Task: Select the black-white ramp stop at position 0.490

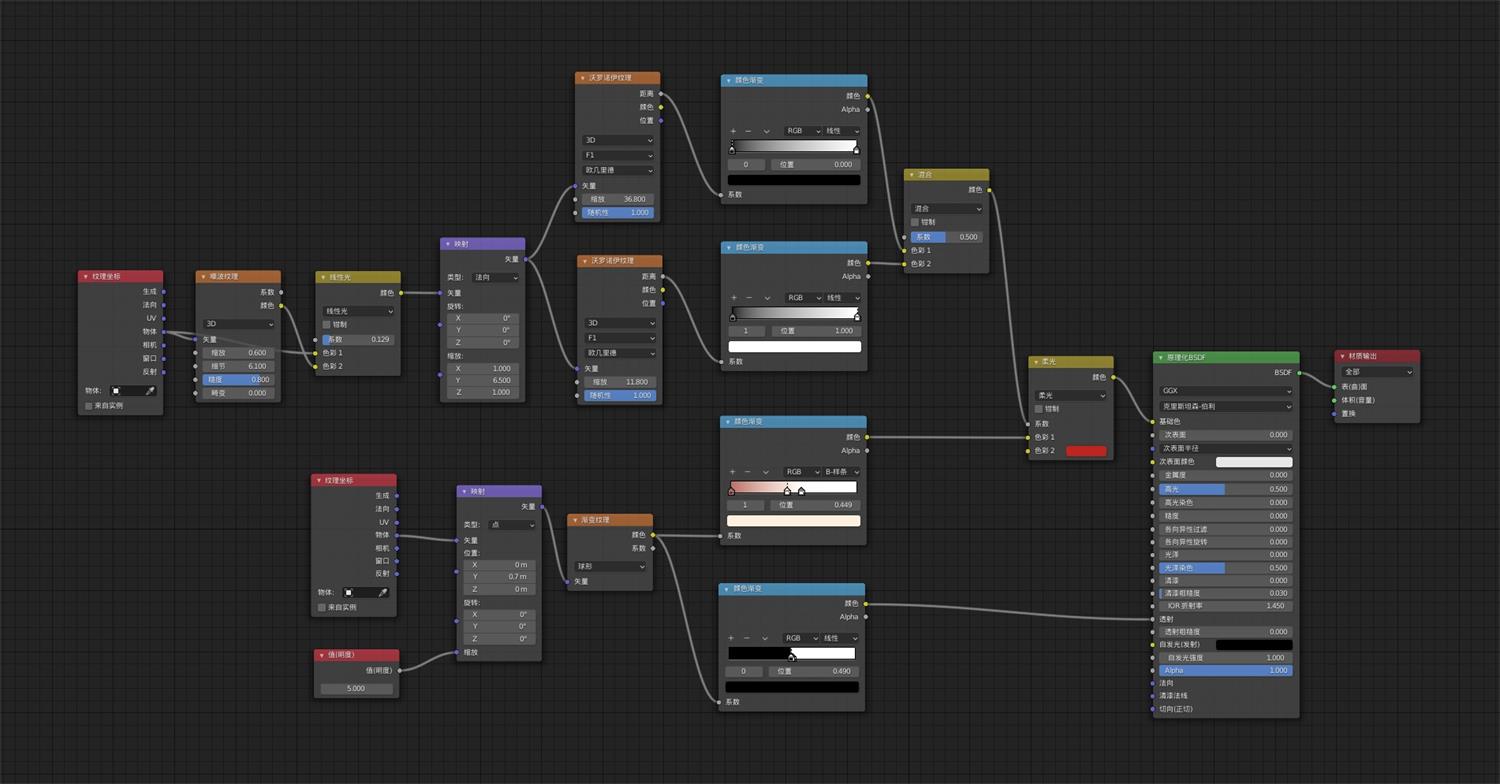Action: pos(791,657)
